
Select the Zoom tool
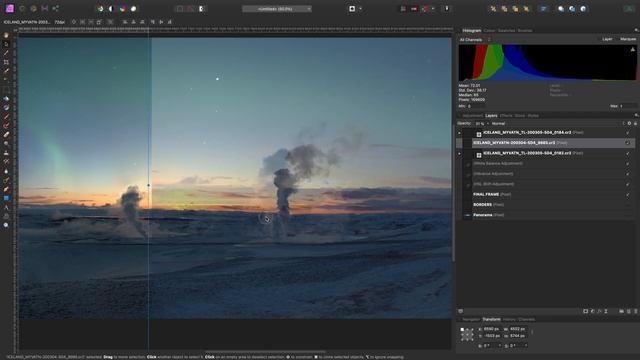click(6, 225)
